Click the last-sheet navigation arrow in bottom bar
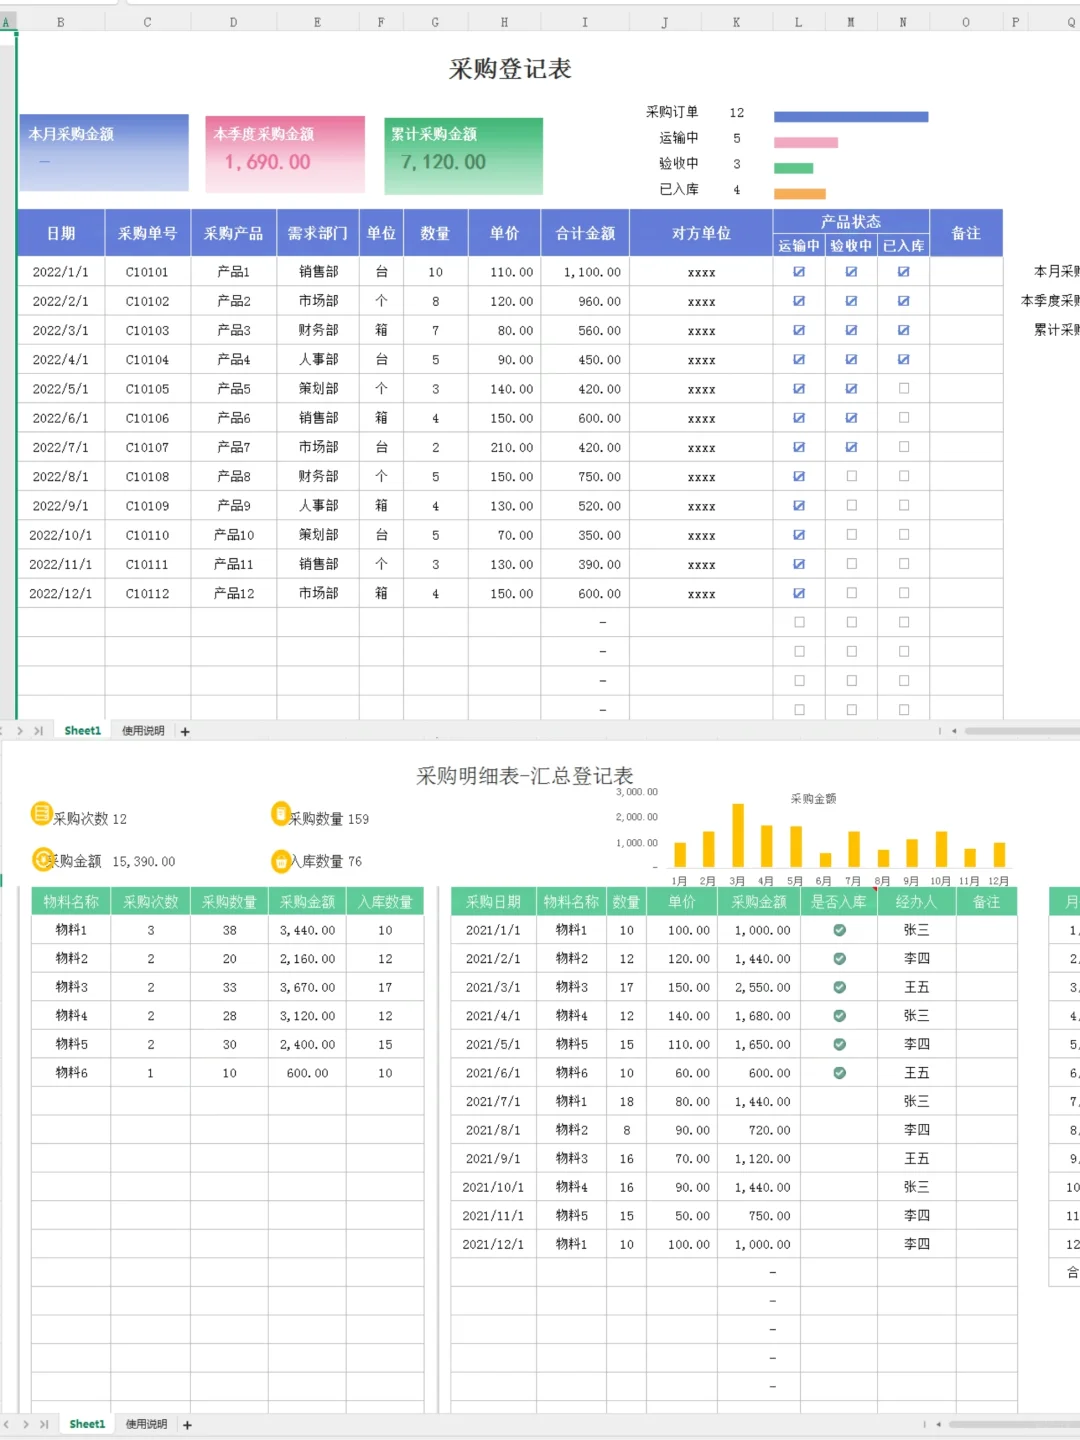Image resolution: width=1080 pixels, height=1440 pixels. pos(46,1423)
